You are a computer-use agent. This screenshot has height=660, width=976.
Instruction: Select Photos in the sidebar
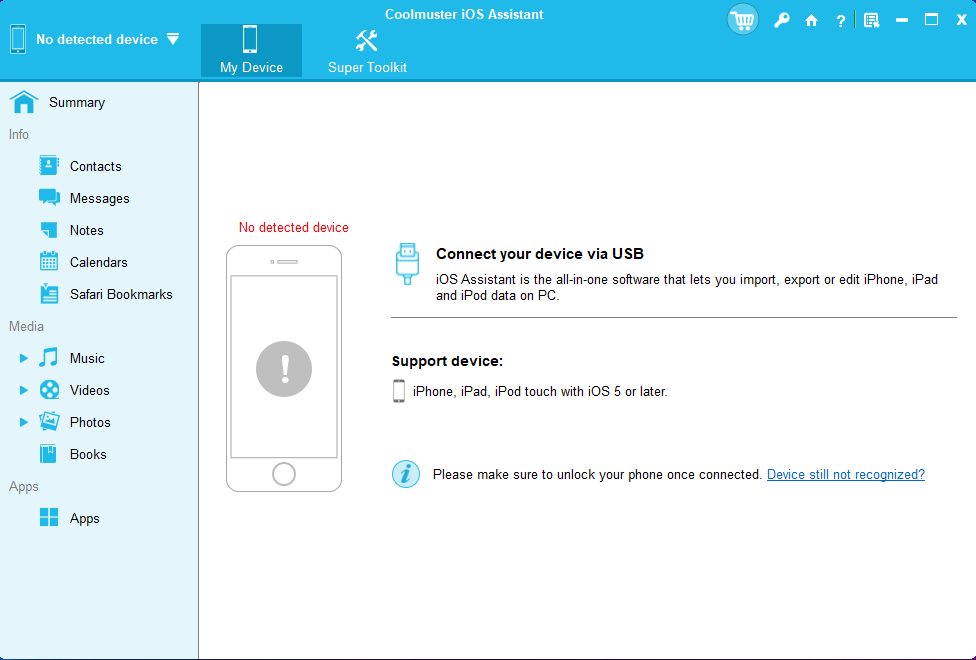click(x=90, y=422)
